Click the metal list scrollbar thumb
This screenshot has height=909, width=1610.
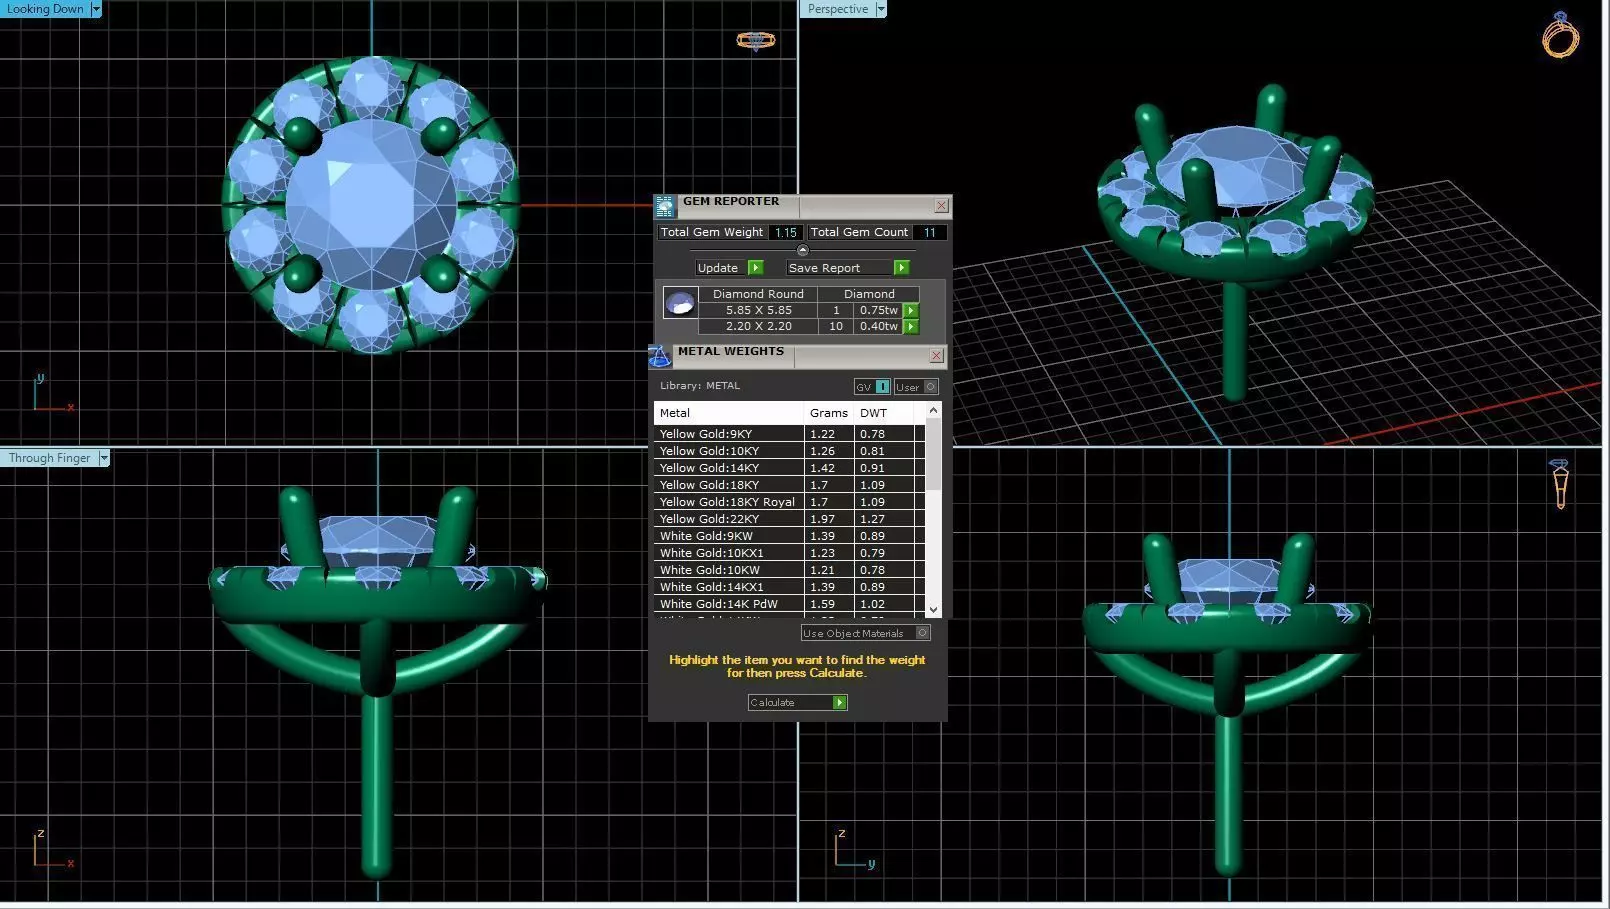(933, 455)
